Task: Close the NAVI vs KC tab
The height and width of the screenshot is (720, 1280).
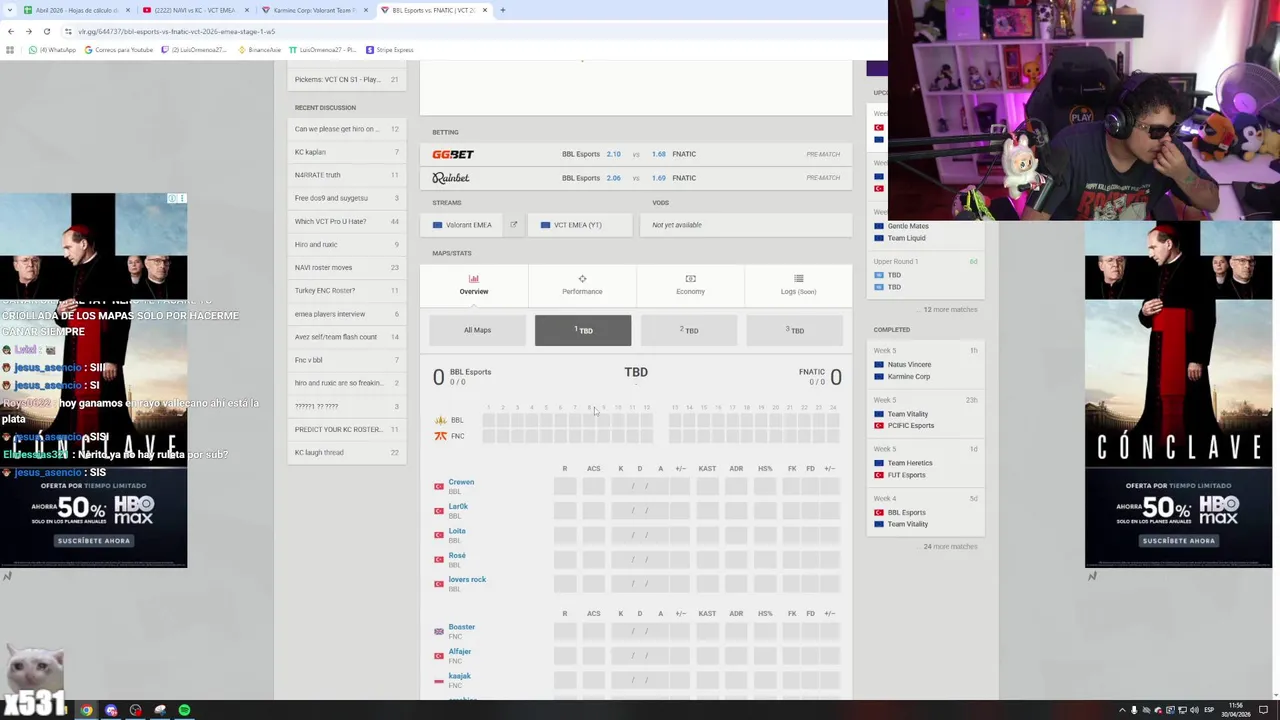Action: tap(247, 10)
